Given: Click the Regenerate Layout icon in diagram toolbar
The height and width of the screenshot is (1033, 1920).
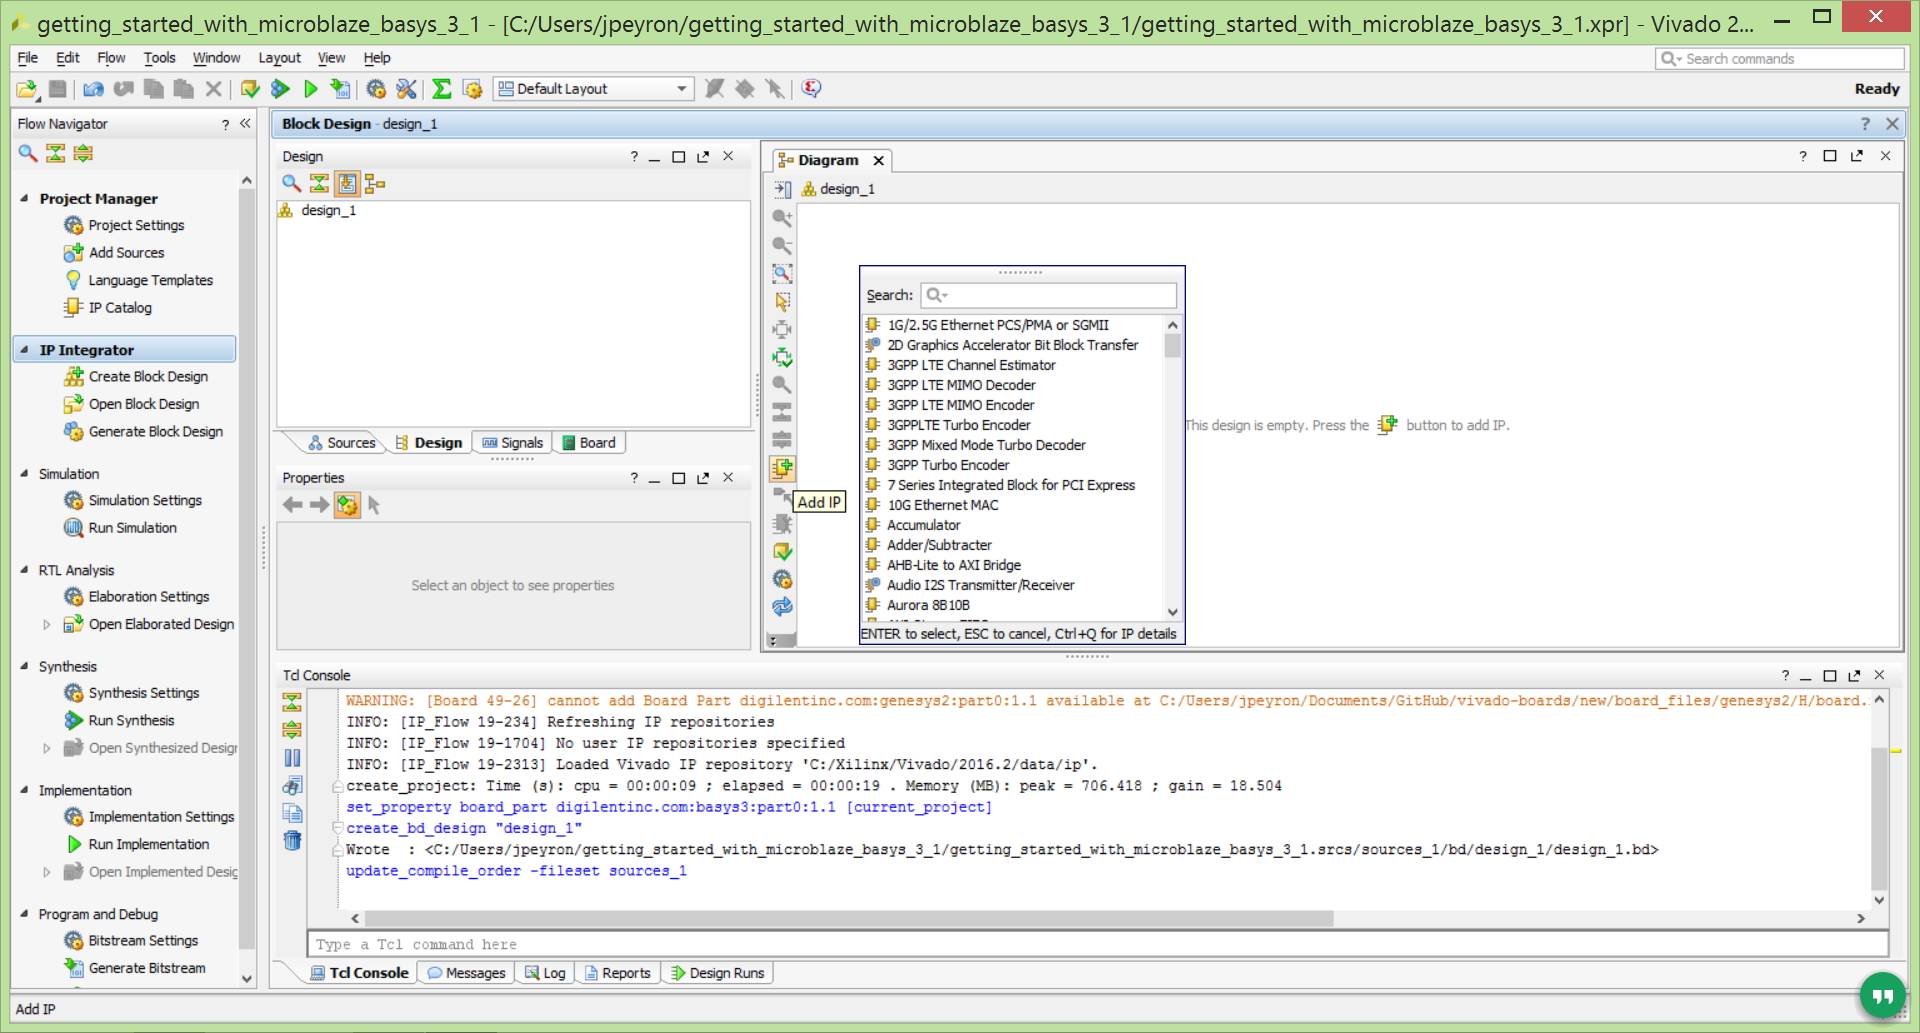Looking at the screenshot, I should click(782, 607).
